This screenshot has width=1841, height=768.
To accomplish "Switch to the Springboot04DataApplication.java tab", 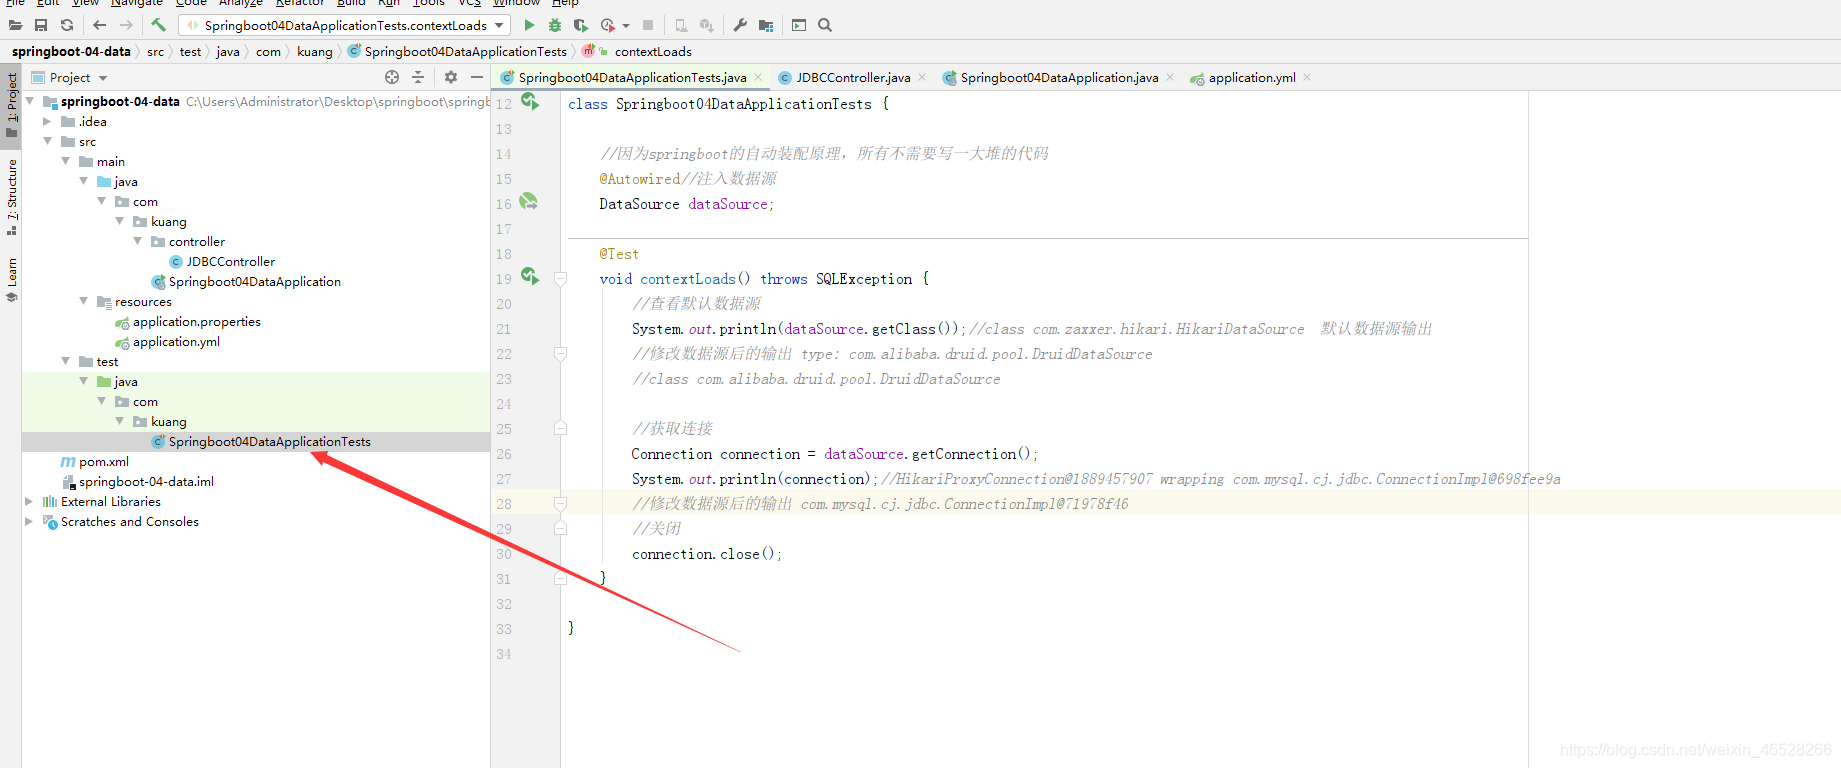I will click(1058, 77).
